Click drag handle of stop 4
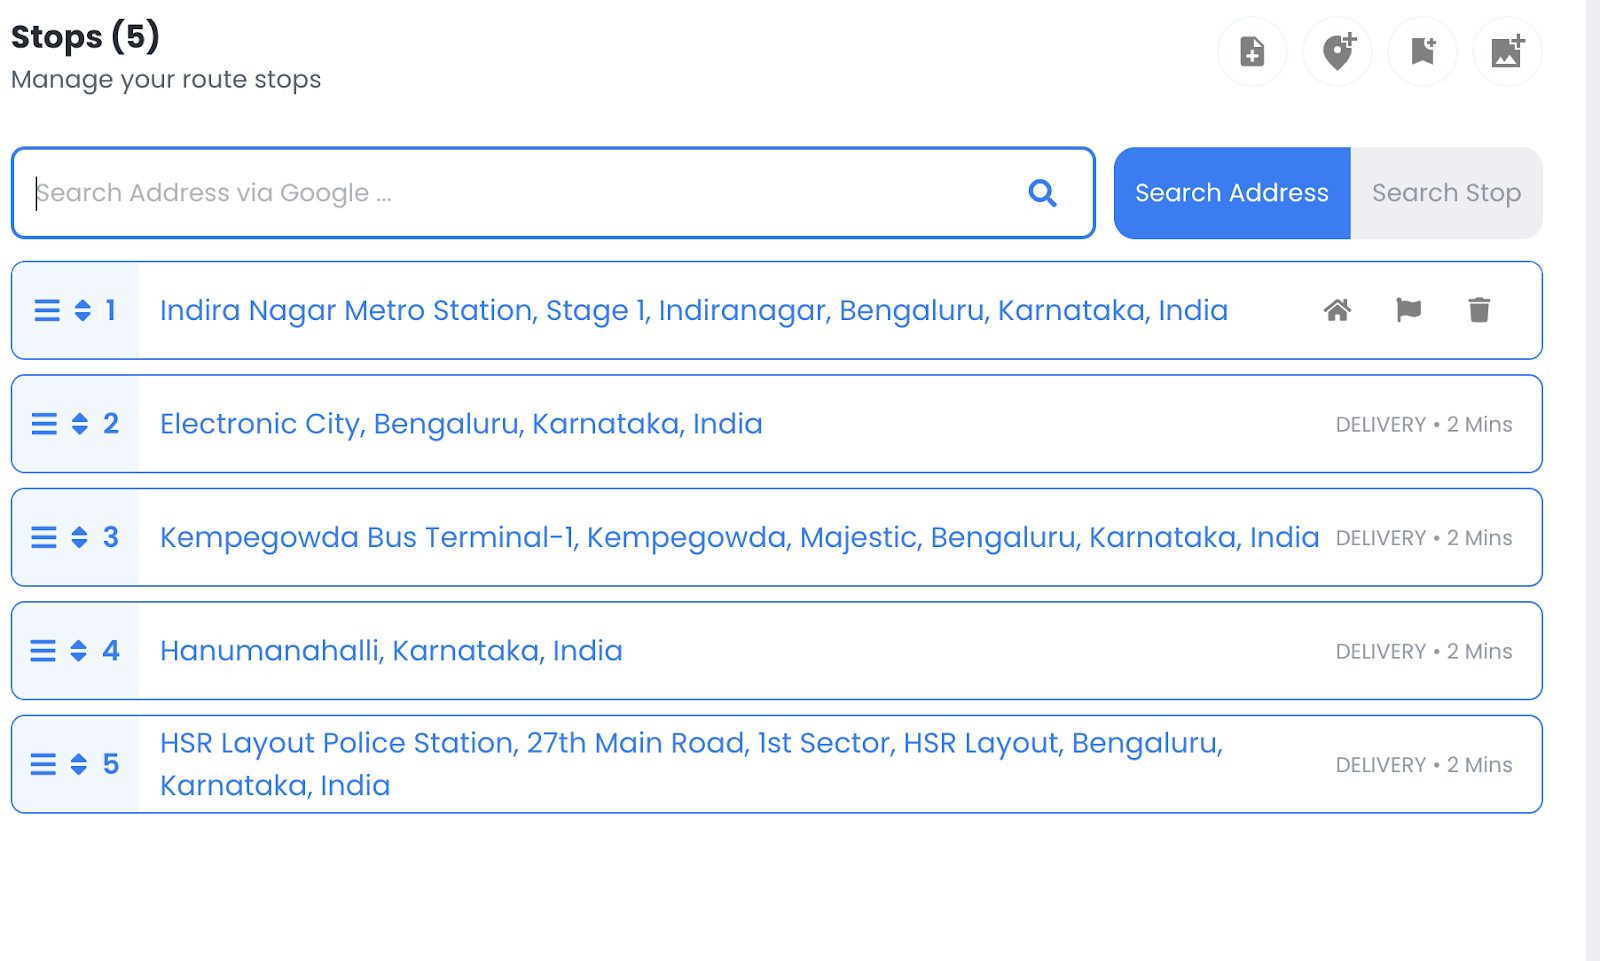This screenshot has height=961, width=1600. [x=43, y=651]
